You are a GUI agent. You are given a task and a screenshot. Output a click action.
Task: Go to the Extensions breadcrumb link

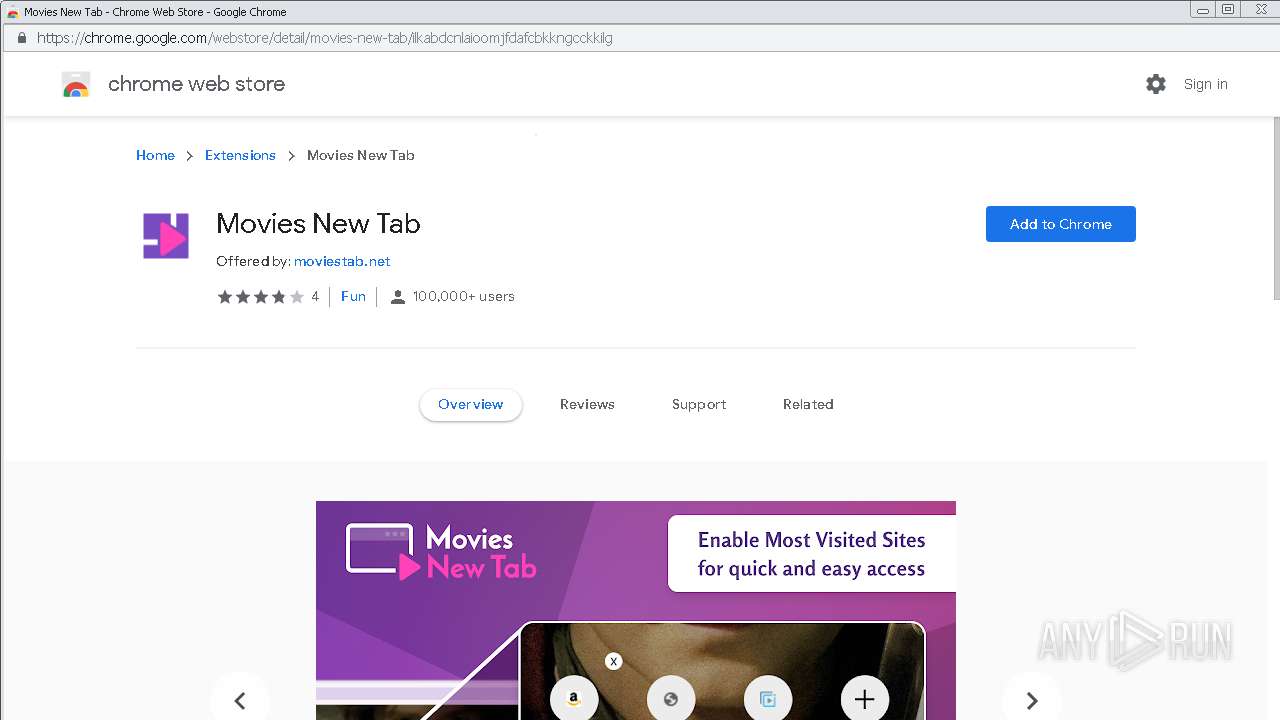[240, 155]
